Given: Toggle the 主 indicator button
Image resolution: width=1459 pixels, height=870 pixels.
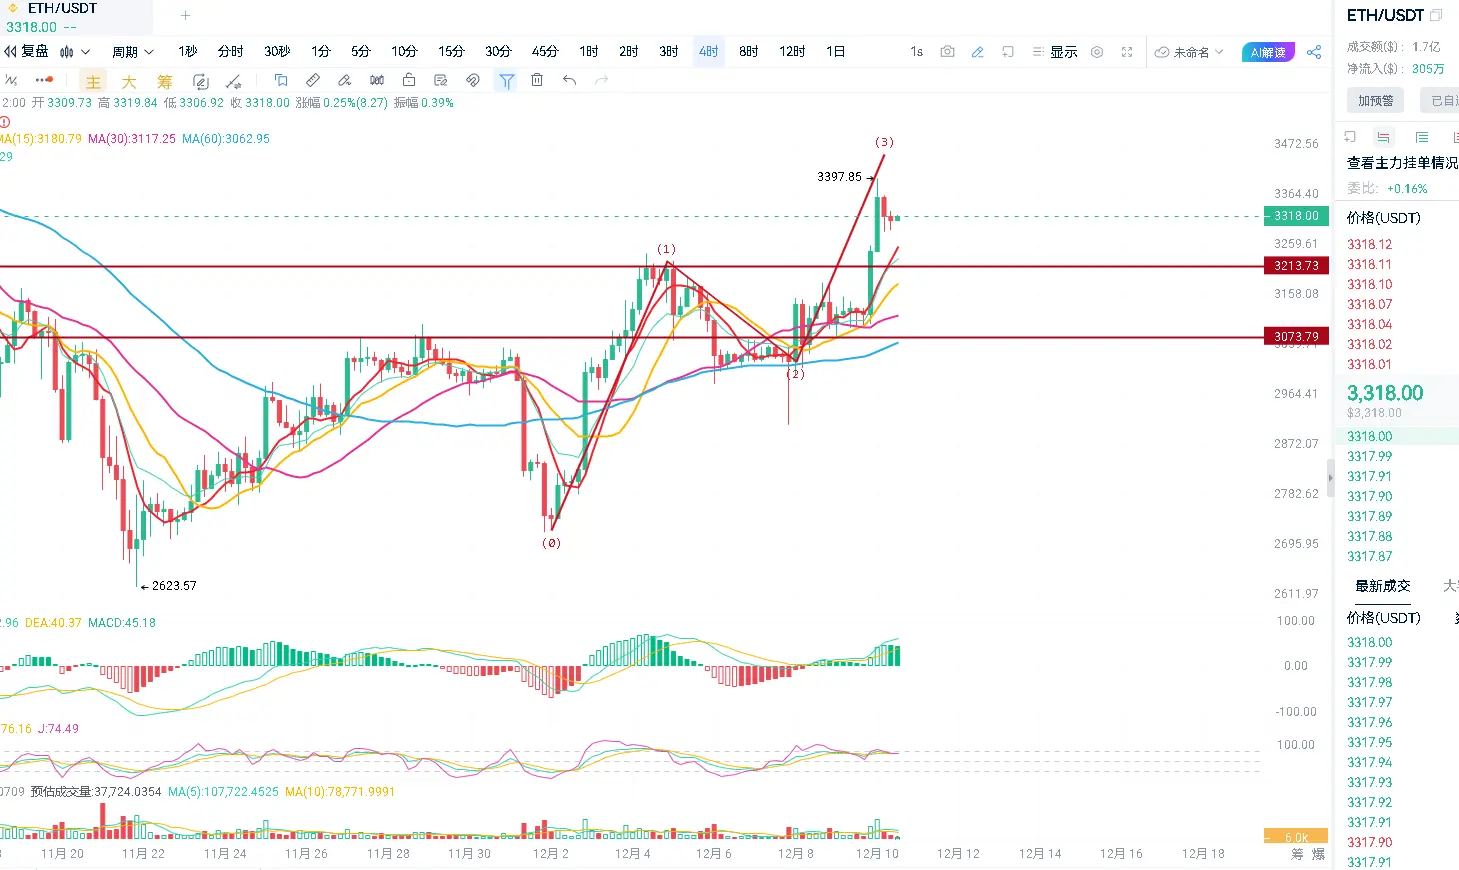Looking at the screenshot, I should pos(93,82).
